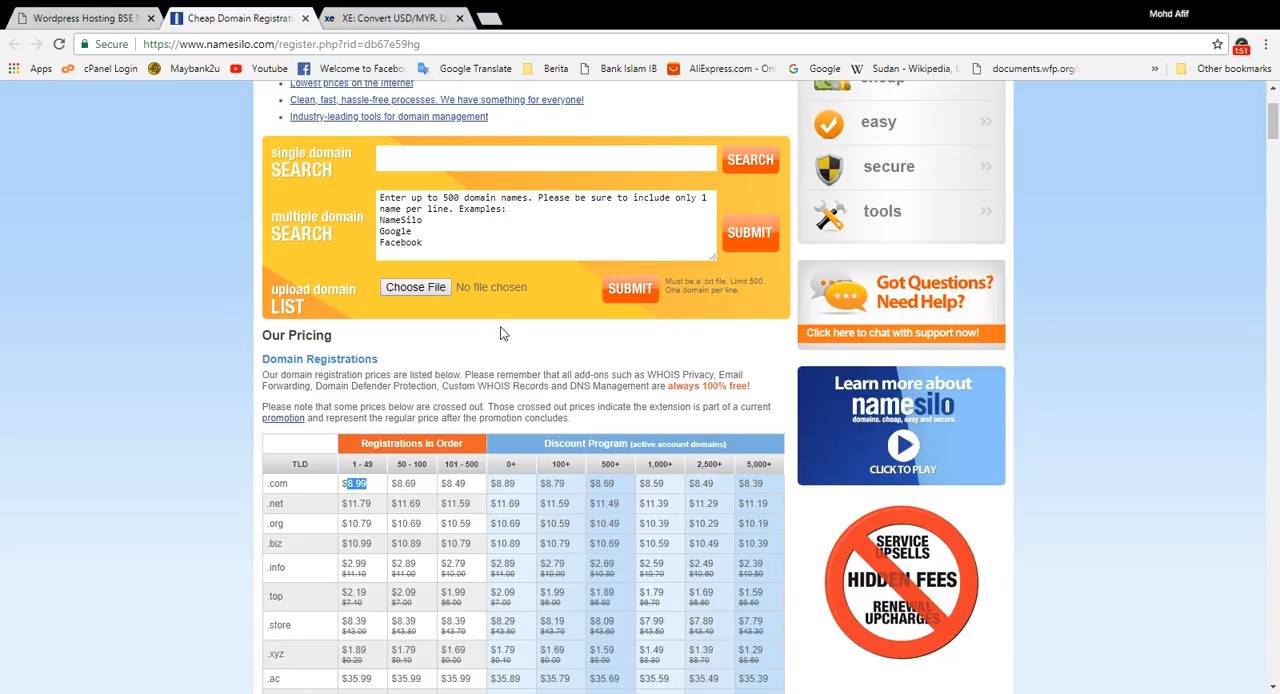The height and width of the screenshot is (694, 1280).
Task: Click the orange SEARCH button for single domain
Action: 750,160
